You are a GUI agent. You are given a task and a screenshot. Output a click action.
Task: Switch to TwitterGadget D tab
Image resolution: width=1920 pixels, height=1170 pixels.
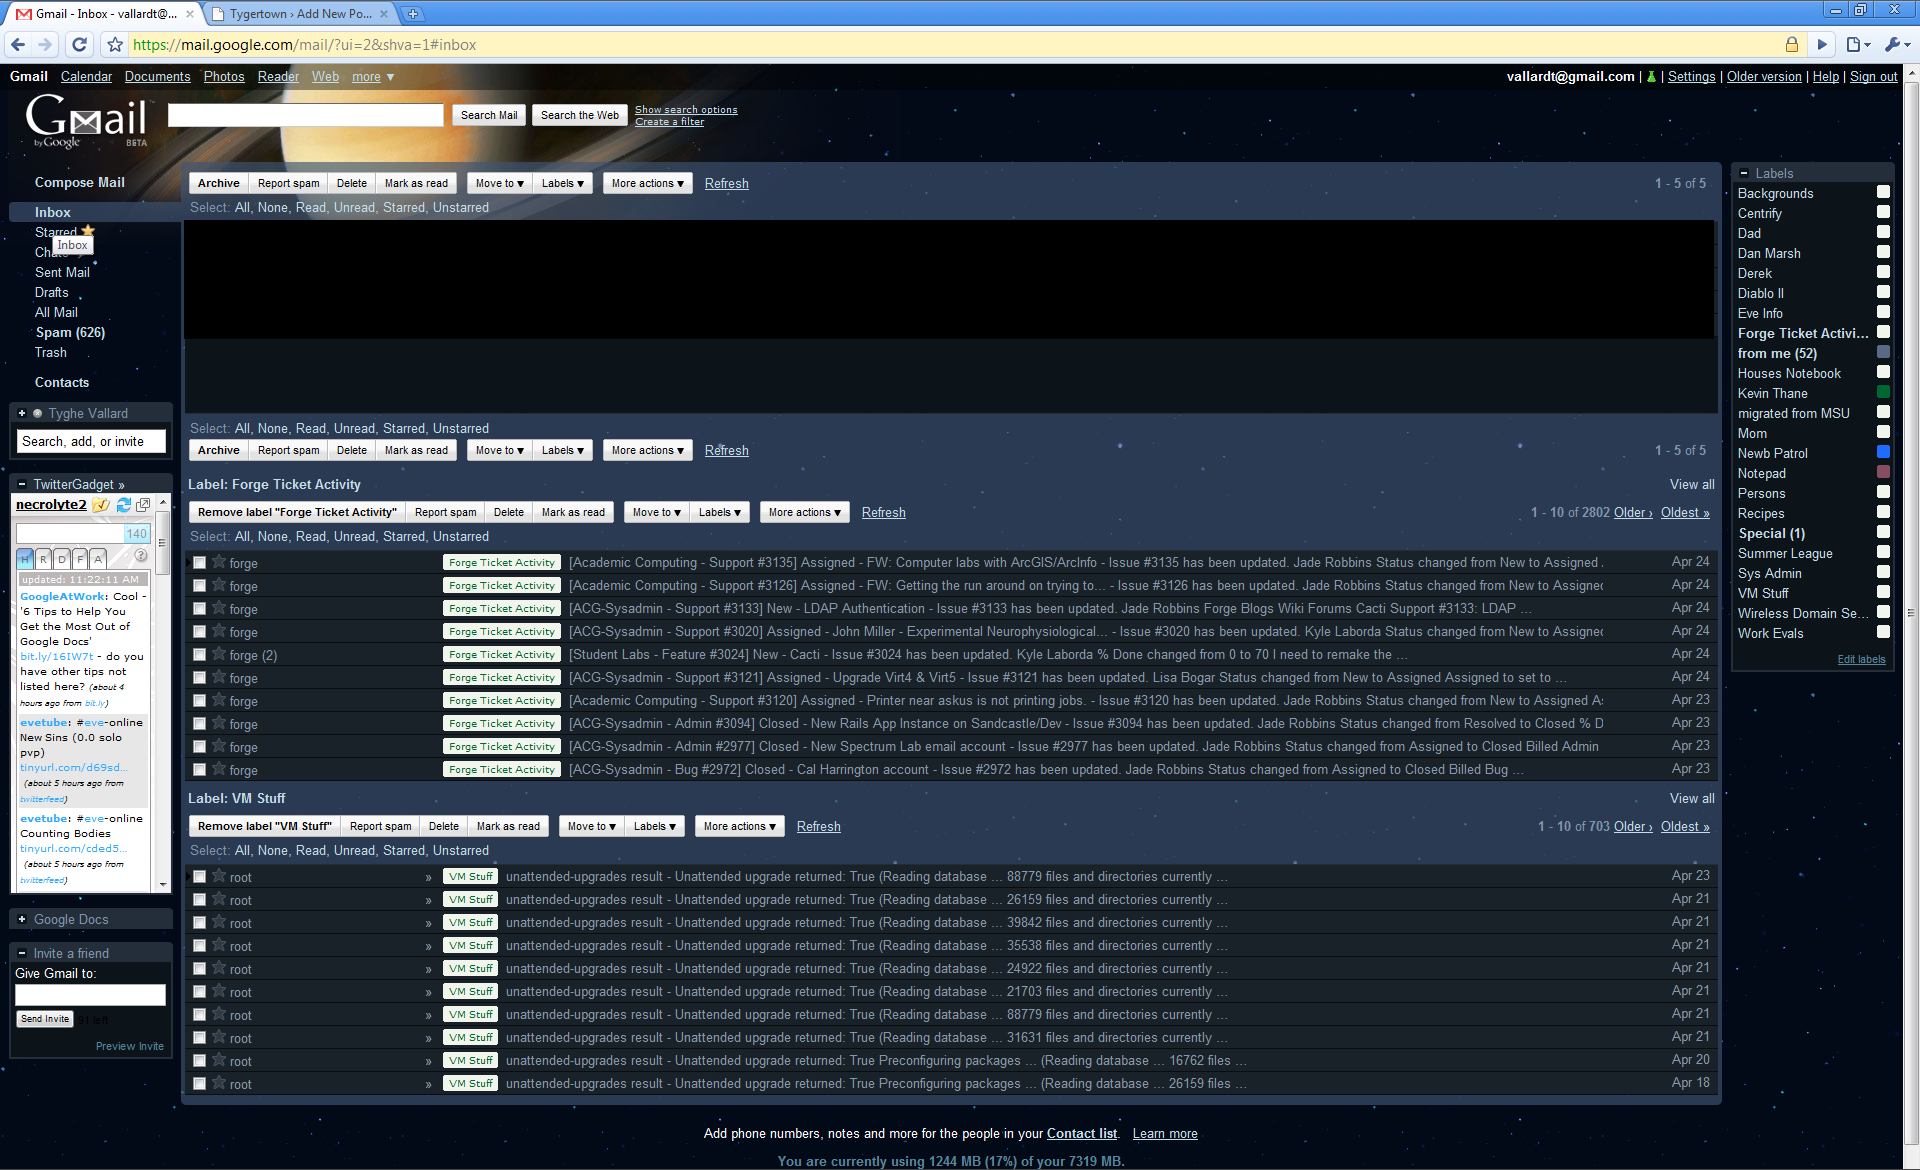(62, 559)
